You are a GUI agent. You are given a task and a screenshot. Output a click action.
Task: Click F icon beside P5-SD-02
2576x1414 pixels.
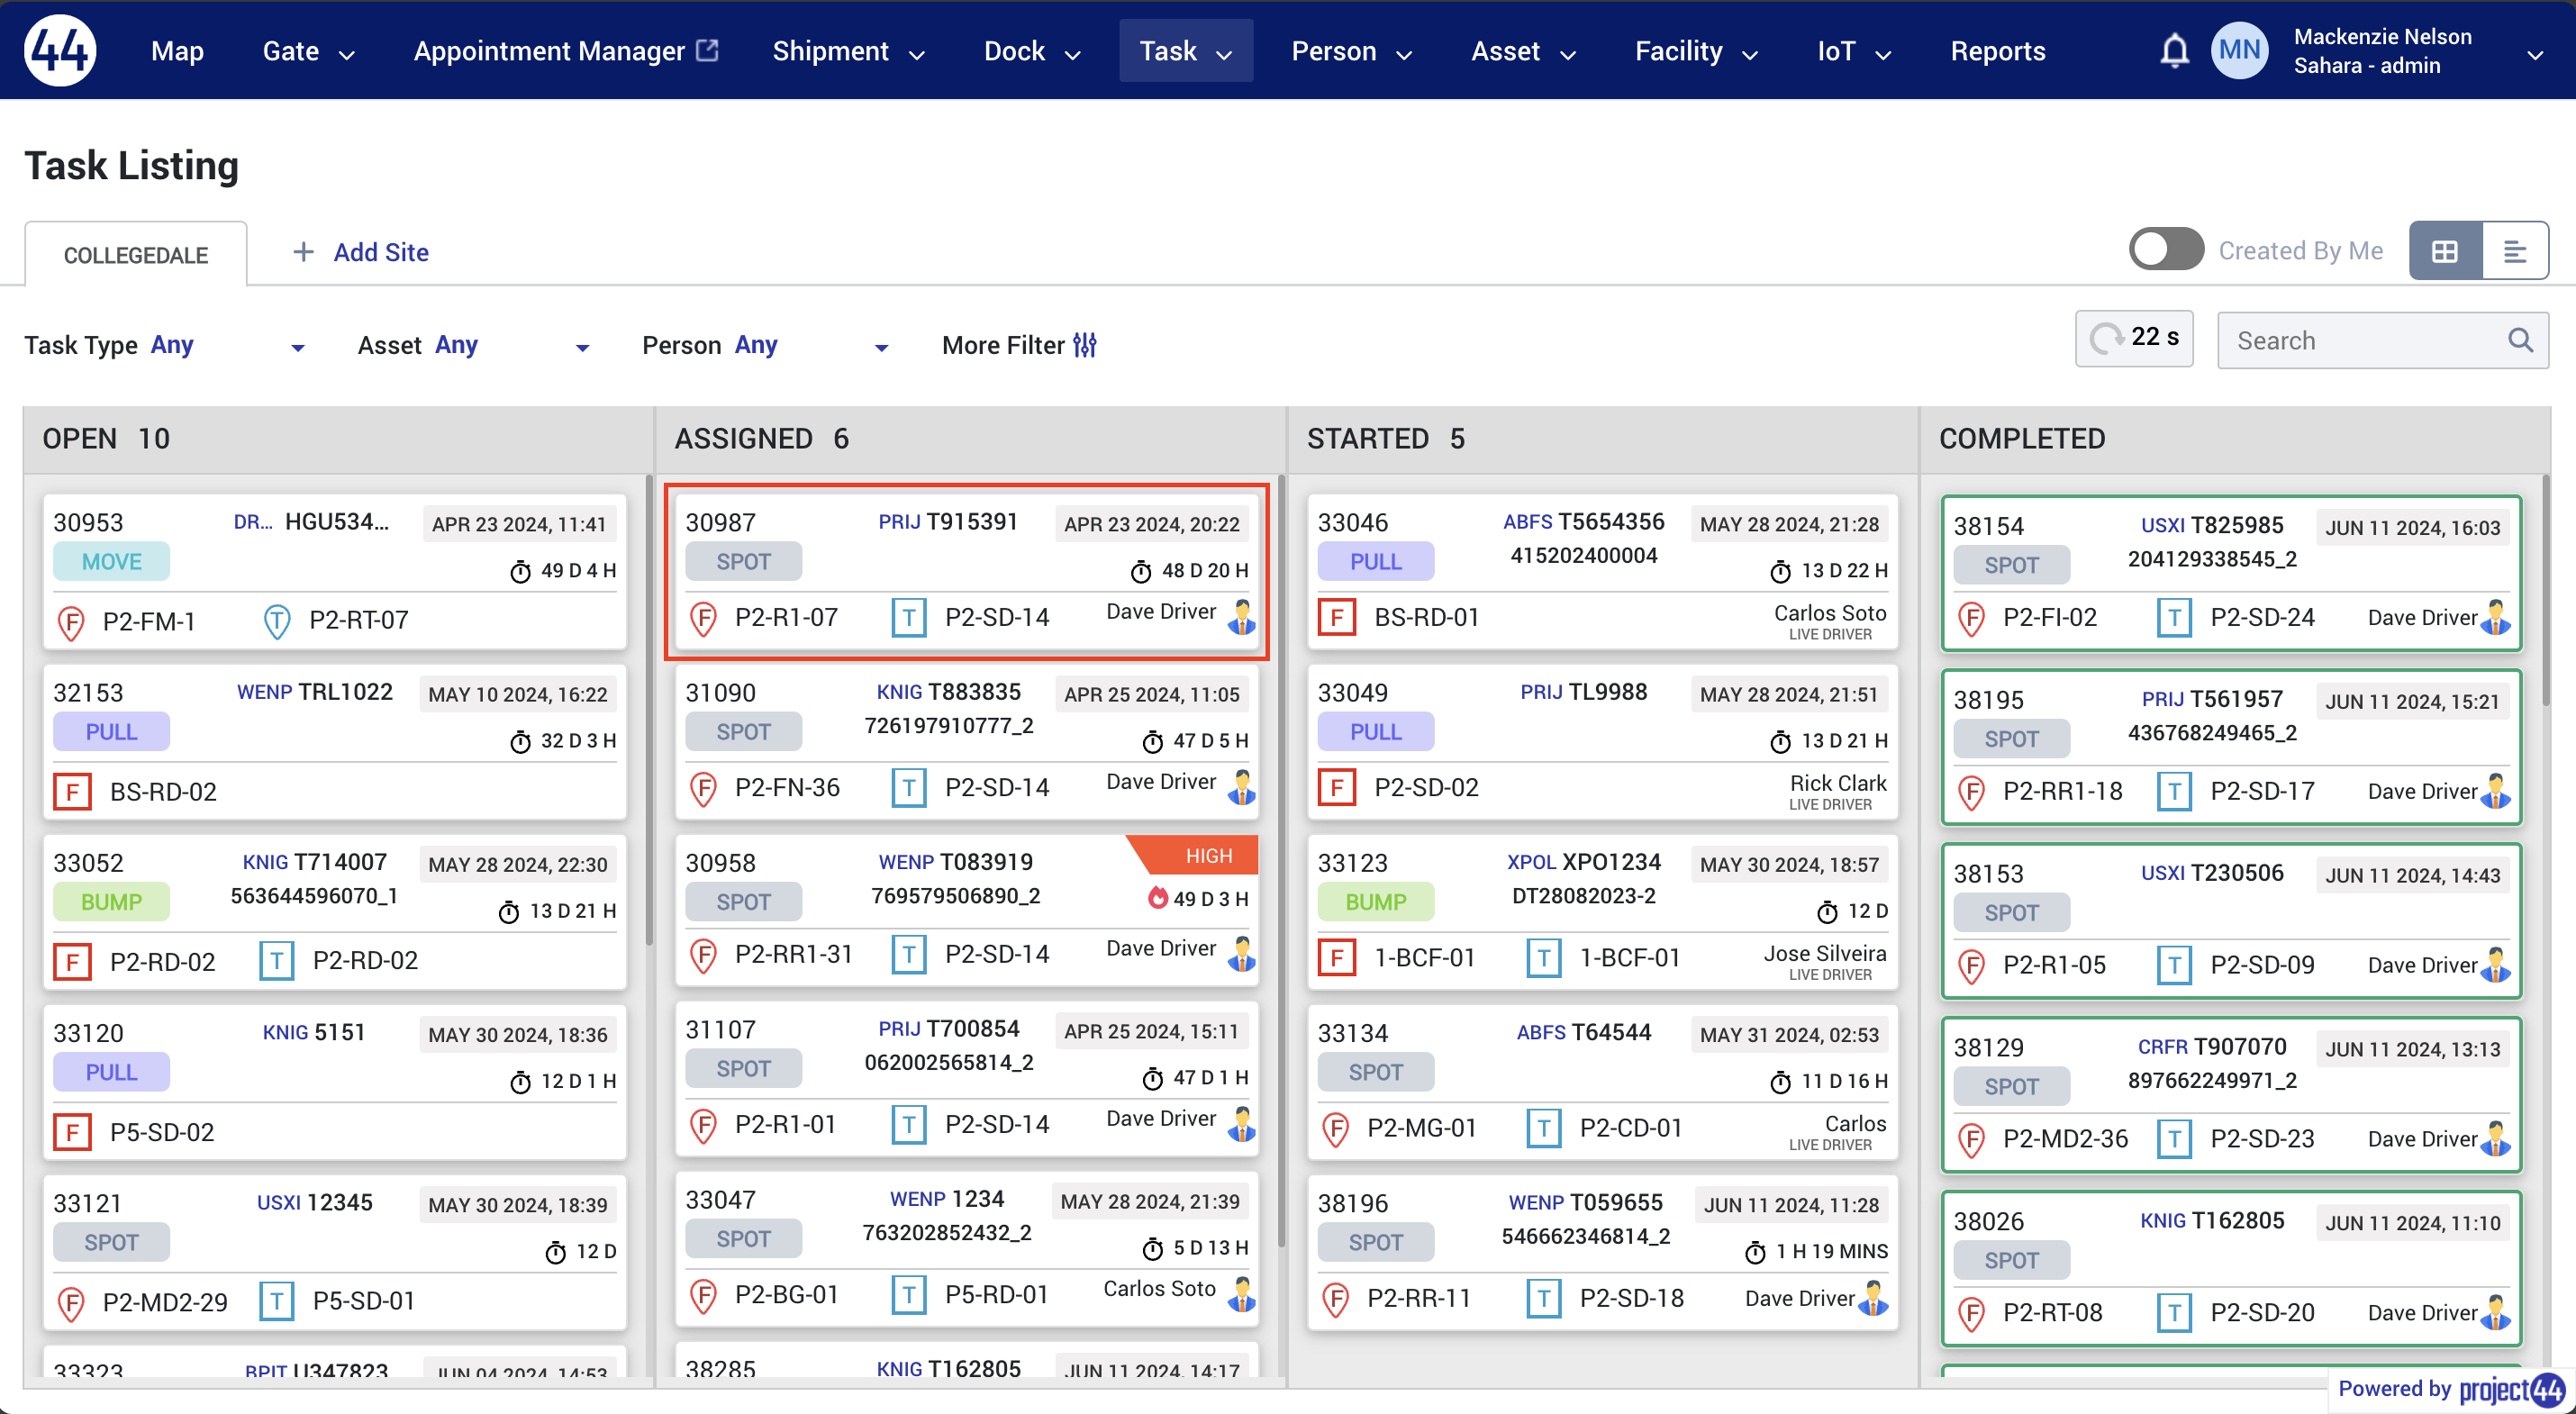(72, 1133)
